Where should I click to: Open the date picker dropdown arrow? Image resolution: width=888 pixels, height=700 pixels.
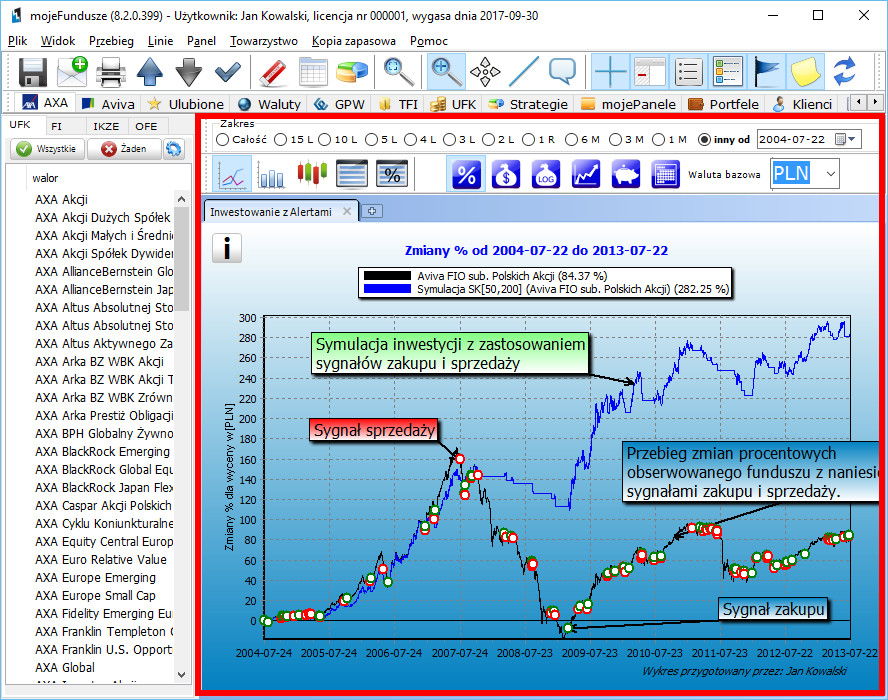point(852,139)
